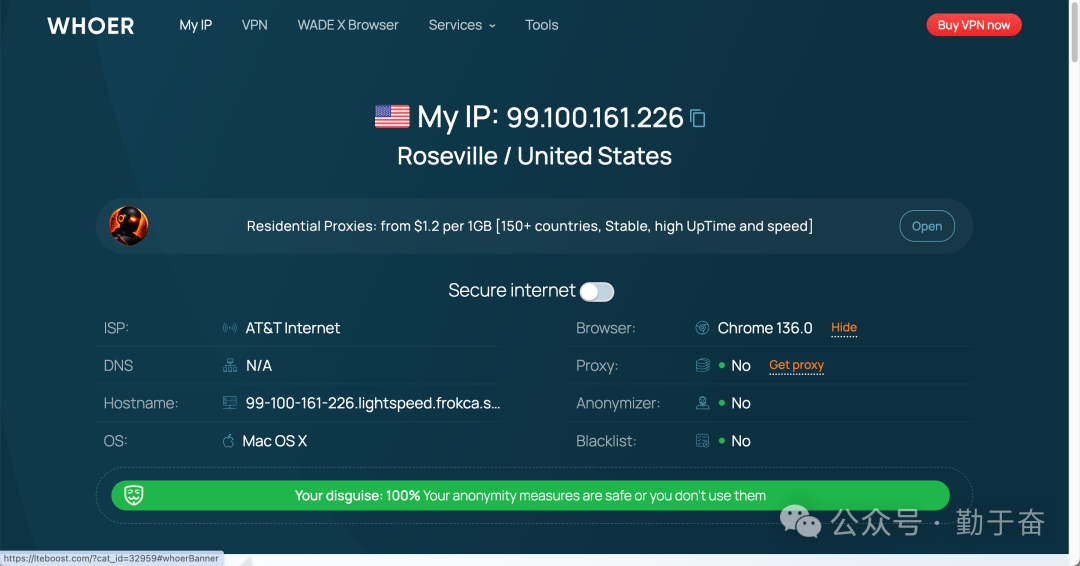Image resolution: width=1080 pixels, height=566 pixels.
Task: Click the disguise mask shield icon
Action: 134,495
